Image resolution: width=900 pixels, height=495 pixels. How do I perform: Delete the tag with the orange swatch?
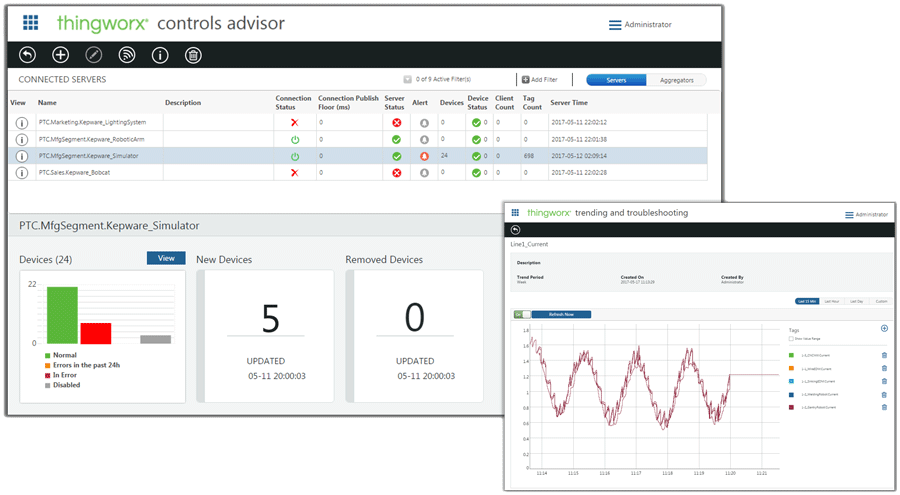pos(884,368)
